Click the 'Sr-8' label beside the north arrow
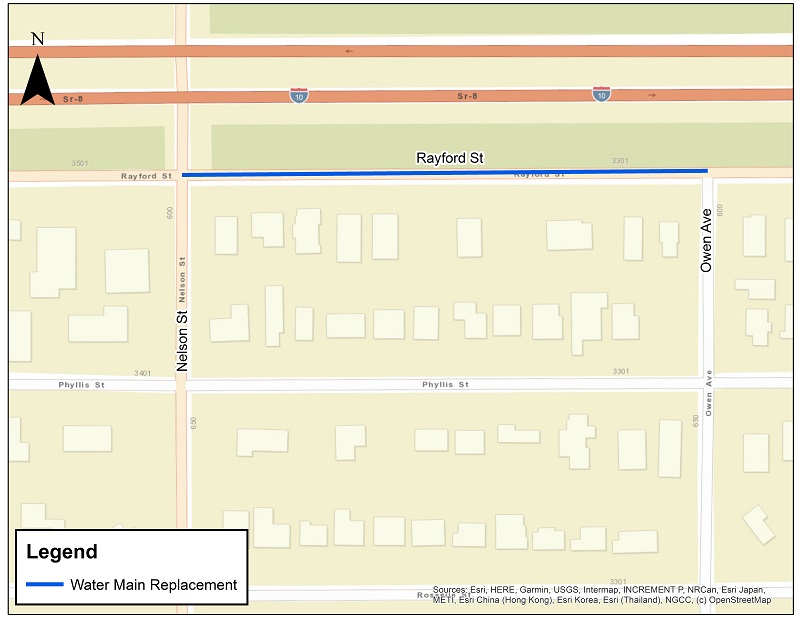Screen dimensions: 800x618 click(x=73, y=99)
